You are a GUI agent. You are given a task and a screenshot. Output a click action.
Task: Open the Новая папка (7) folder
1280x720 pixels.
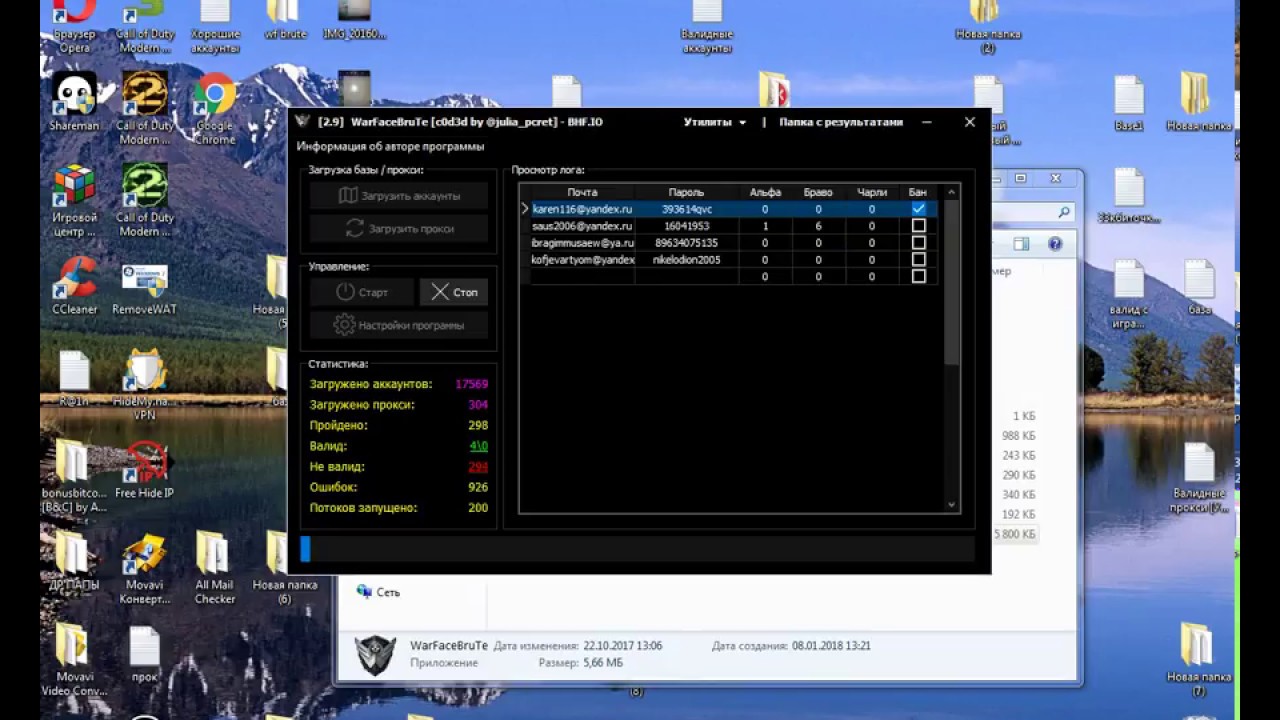click(x=1198, y=660)
